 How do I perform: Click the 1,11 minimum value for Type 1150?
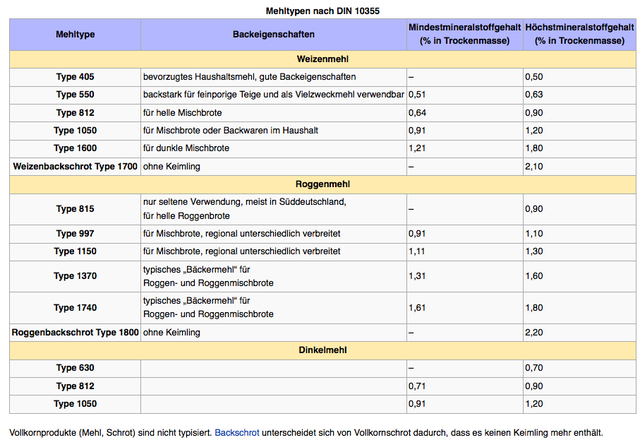tap(417, 251)
